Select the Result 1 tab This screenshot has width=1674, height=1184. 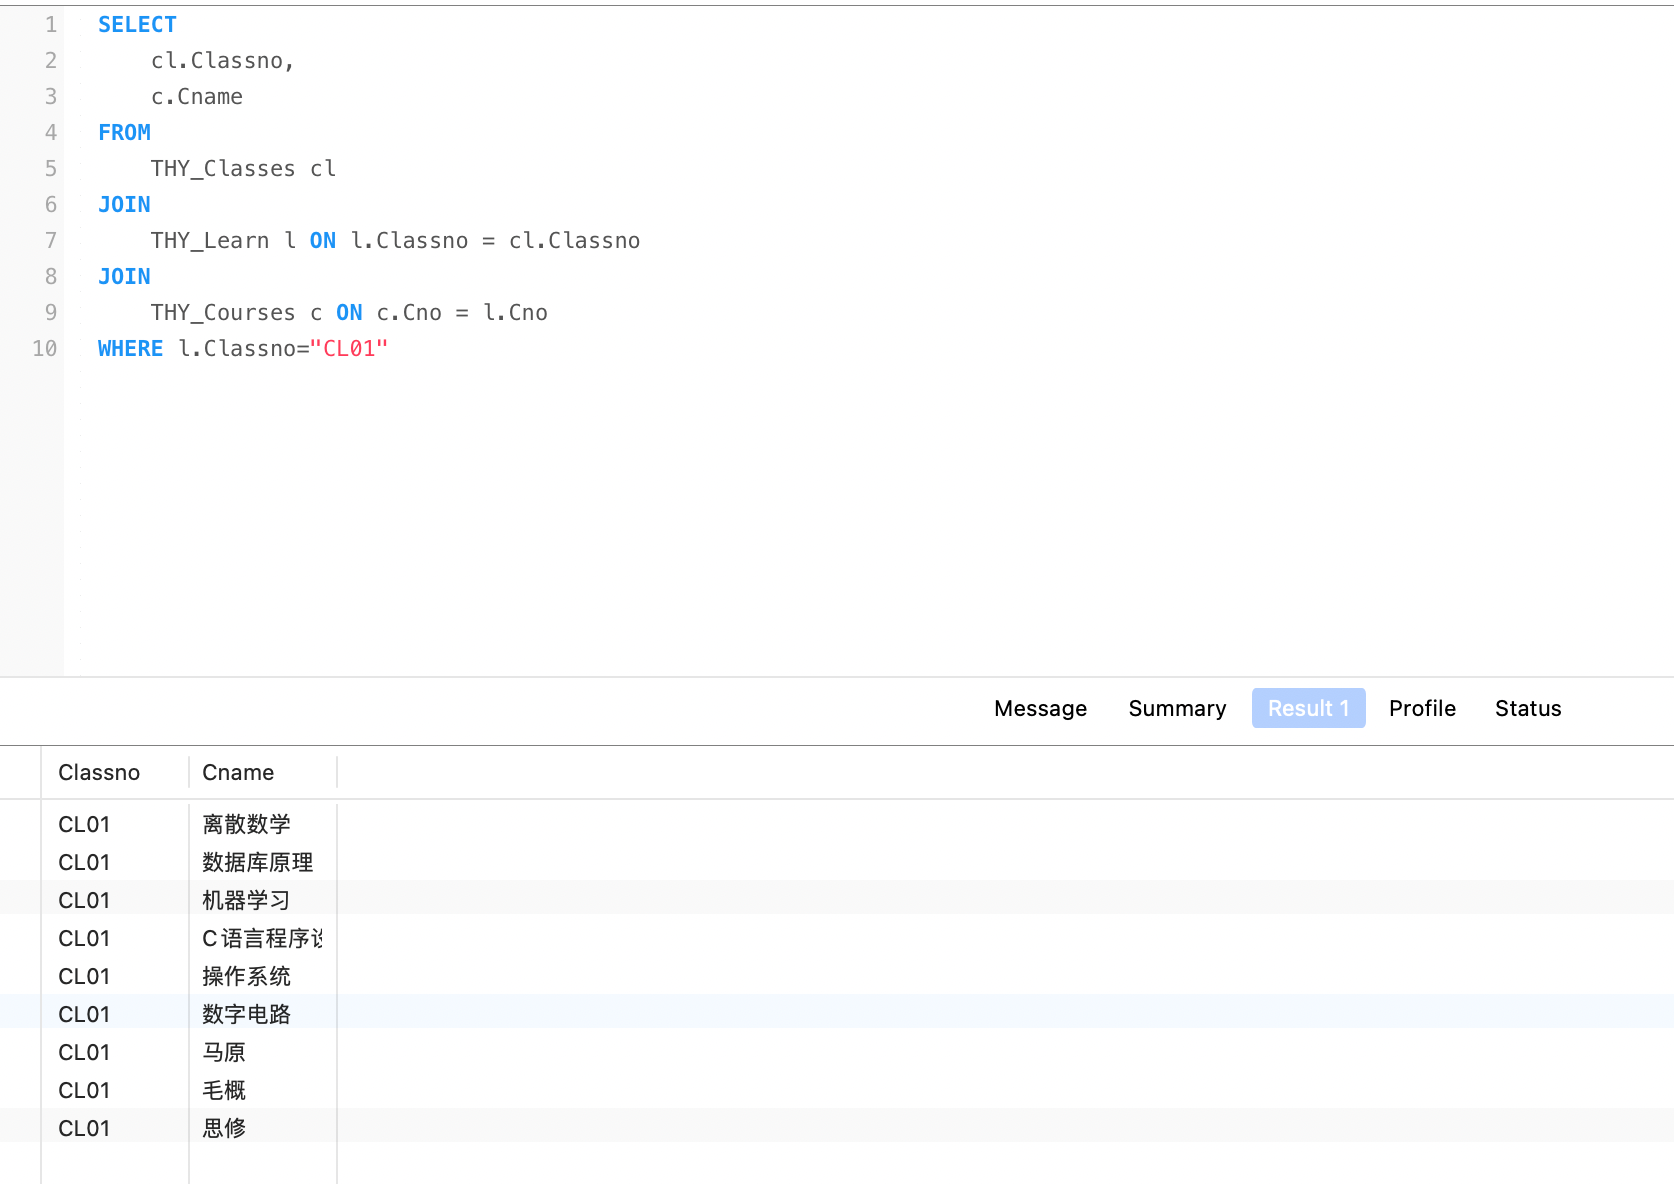point(1308,708)
